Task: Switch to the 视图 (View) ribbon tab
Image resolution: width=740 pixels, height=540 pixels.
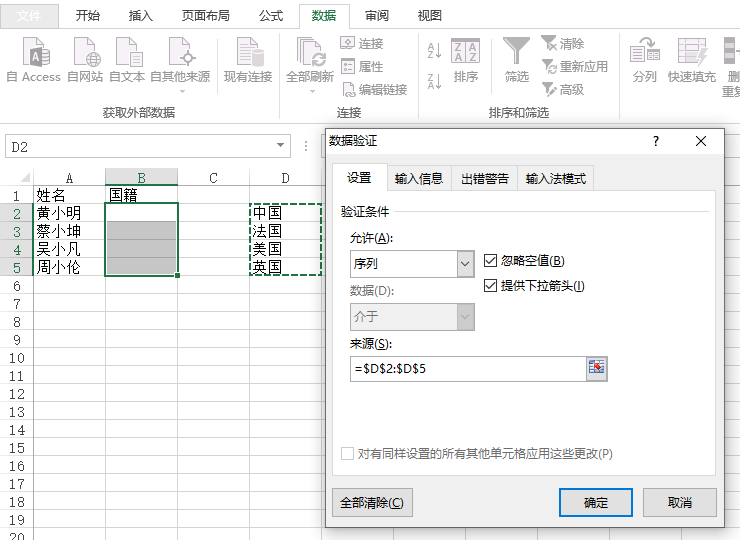Action: click(429, 16)
